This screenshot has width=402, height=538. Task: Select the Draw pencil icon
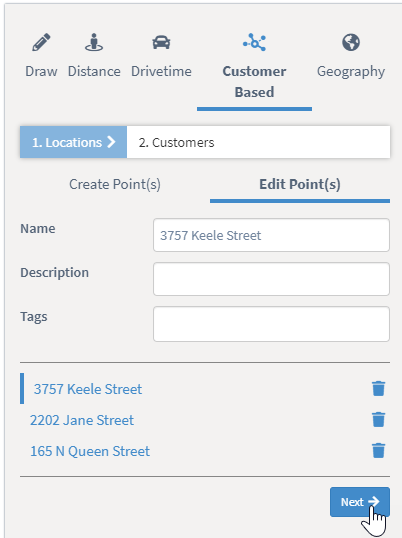[x=42, y=43]
